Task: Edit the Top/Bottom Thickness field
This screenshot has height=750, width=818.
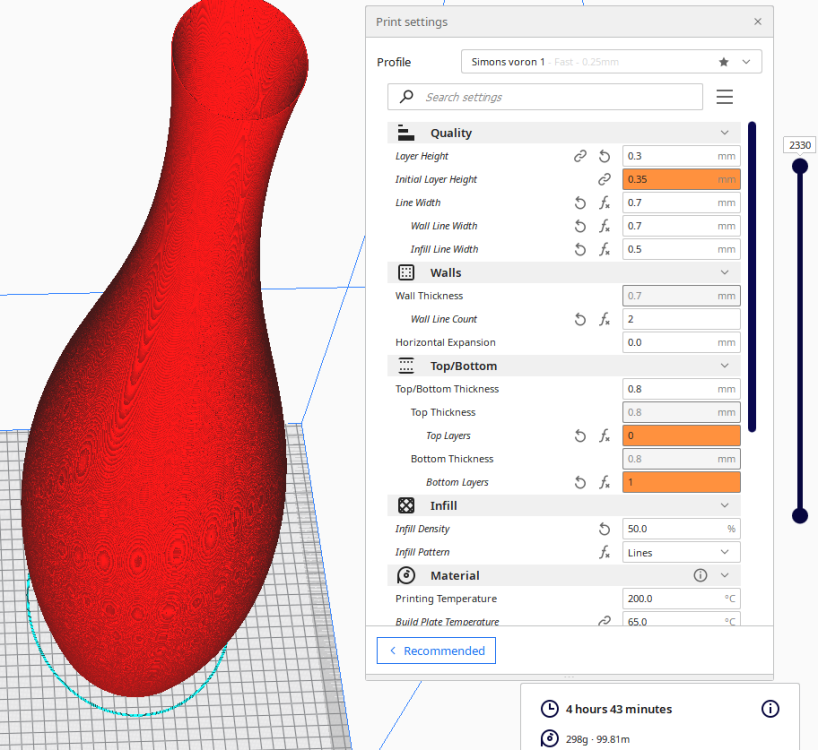Action: 681,389
